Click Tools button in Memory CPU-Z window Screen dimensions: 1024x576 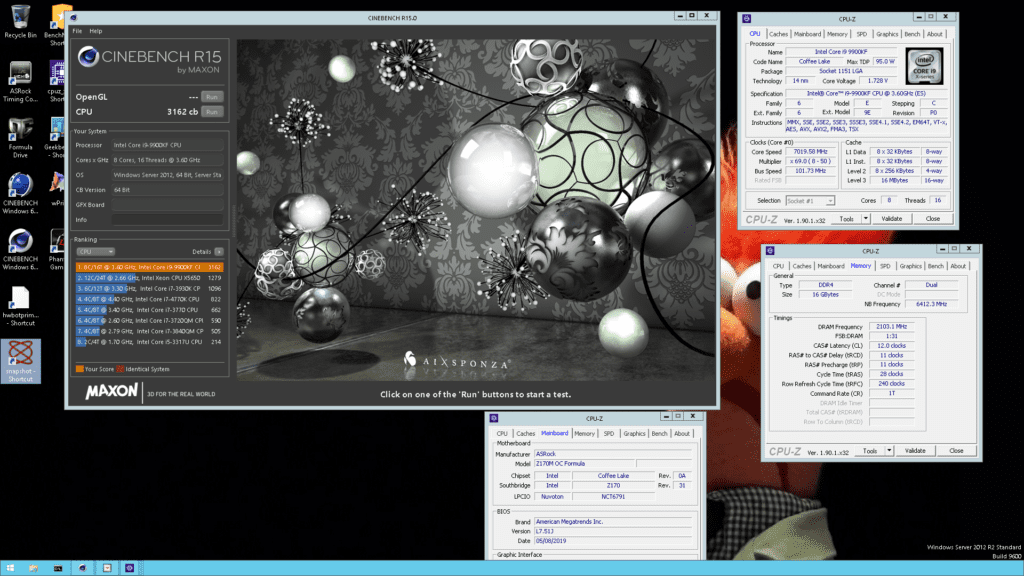870,451
